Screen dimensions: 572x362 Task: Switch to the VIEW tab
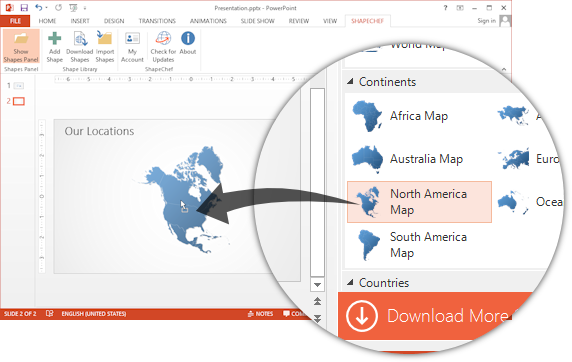tap(330, 21)
